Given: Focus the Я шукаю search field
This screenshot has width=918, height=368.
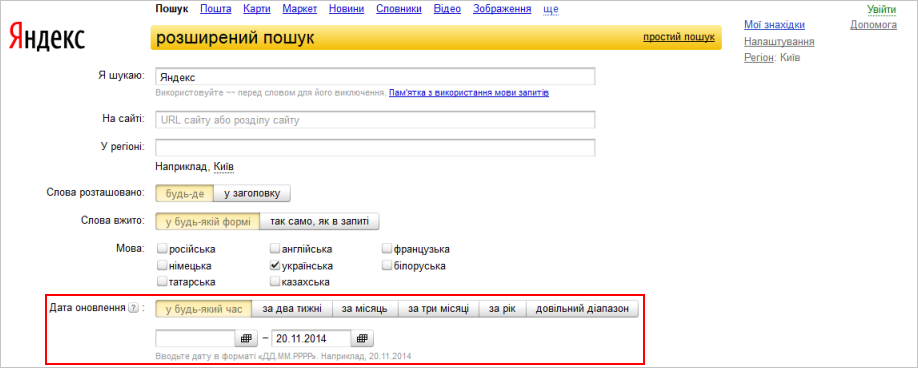Looking at the screenshot, I should (375, 77).
